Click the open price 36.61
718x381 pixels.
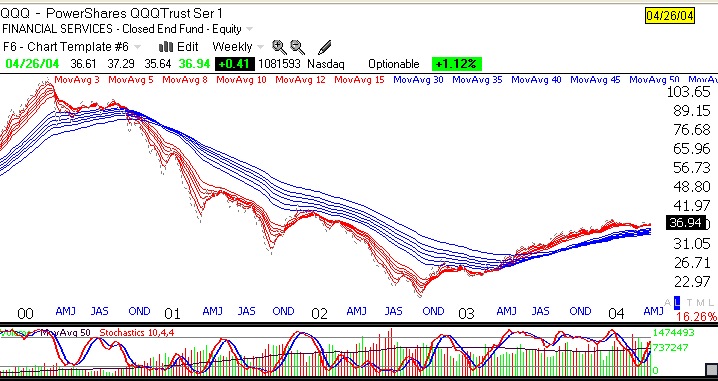[83, 64]
